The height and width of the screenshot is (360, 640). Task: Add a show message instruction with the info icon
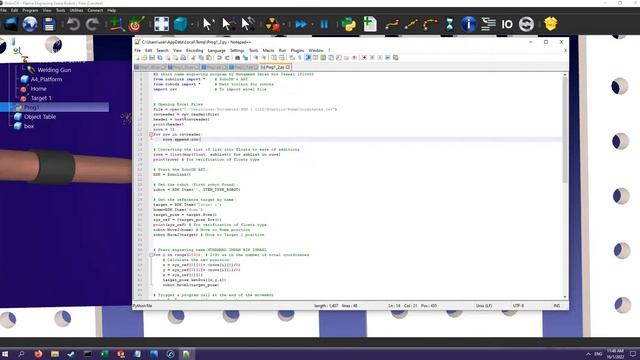(469, 24)
